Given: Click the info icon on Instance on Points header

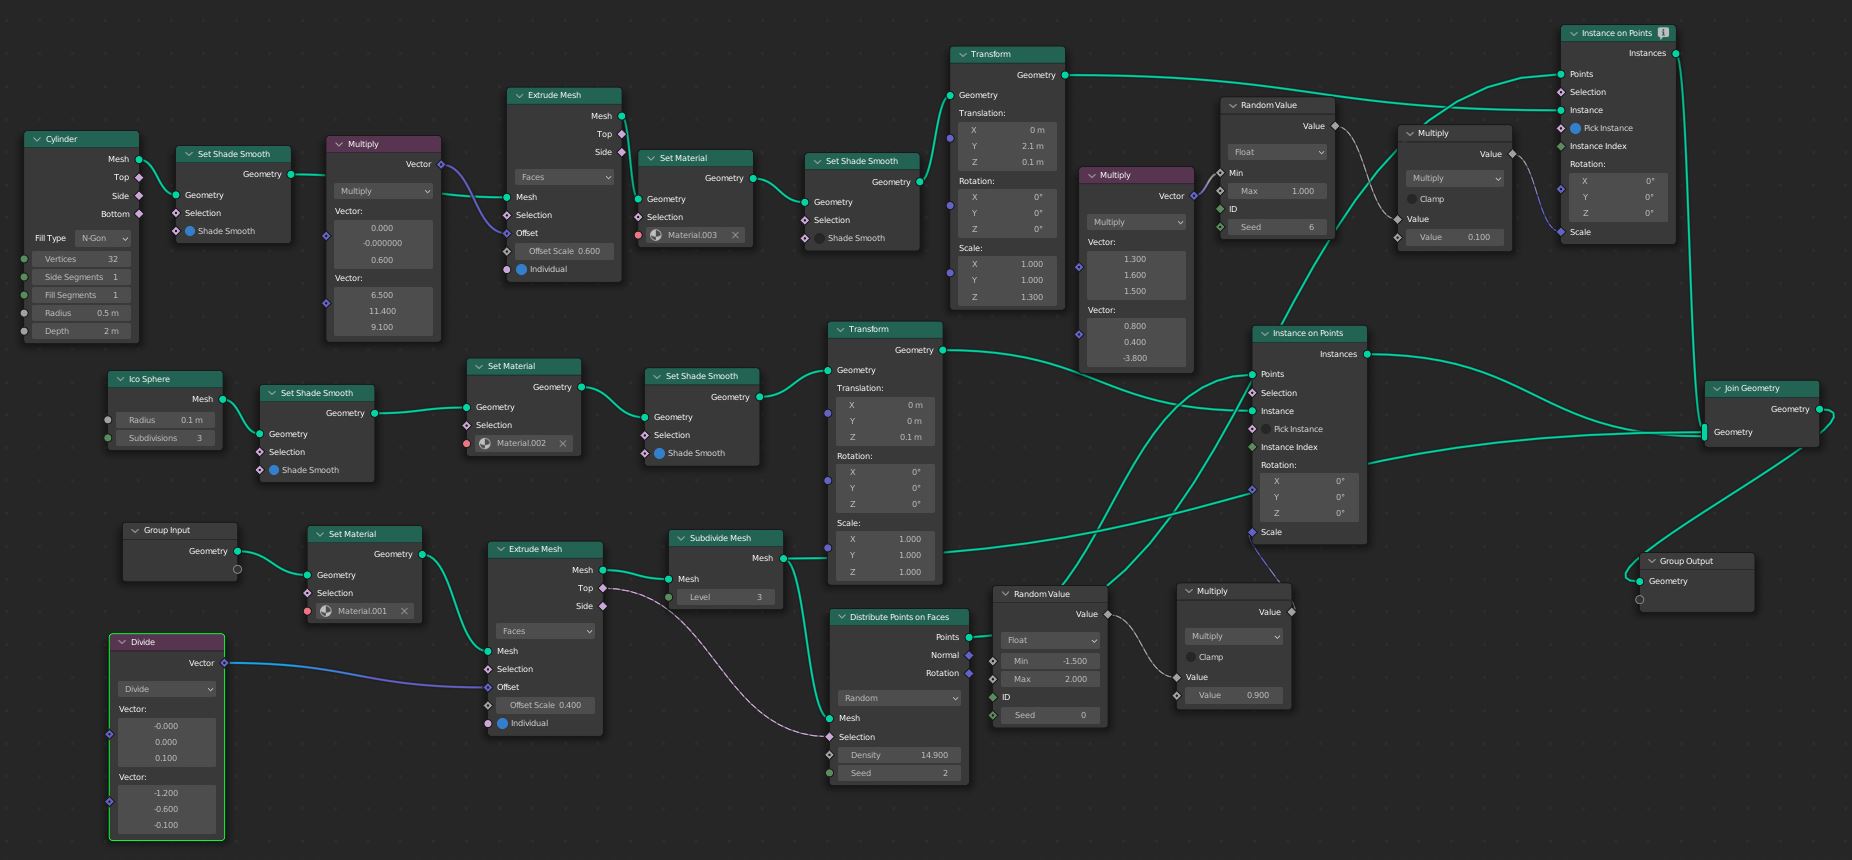Looking at the screenshot, I should [x=1663, y=33].
